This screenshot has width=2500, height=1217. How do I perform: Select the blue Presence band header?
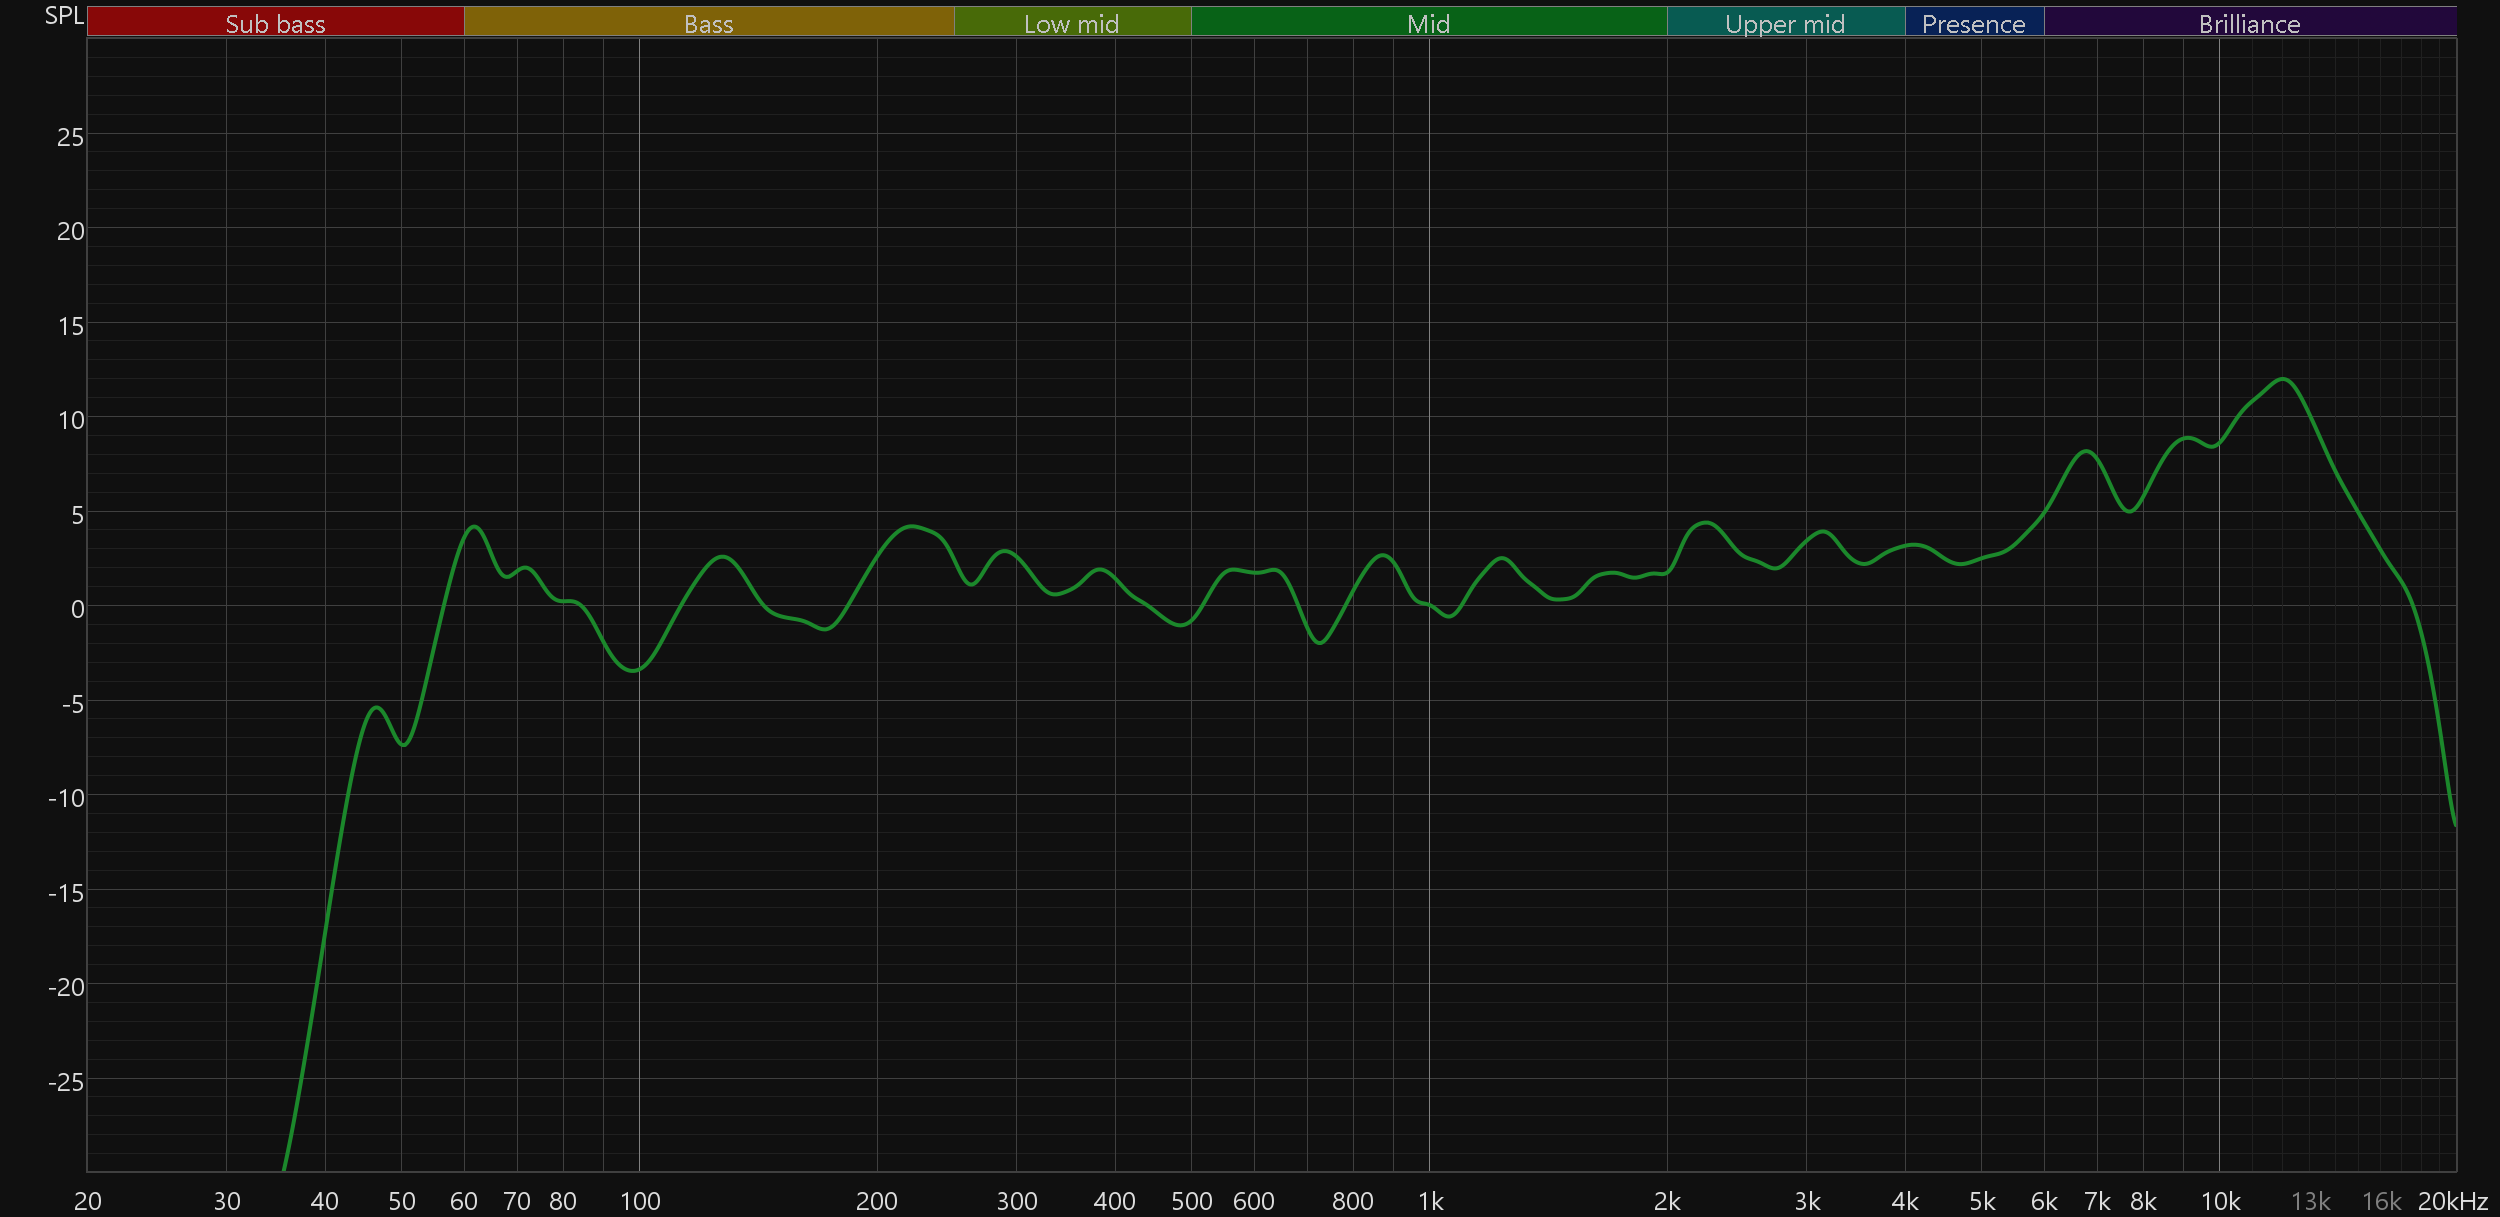click(x=1973, y=23)
